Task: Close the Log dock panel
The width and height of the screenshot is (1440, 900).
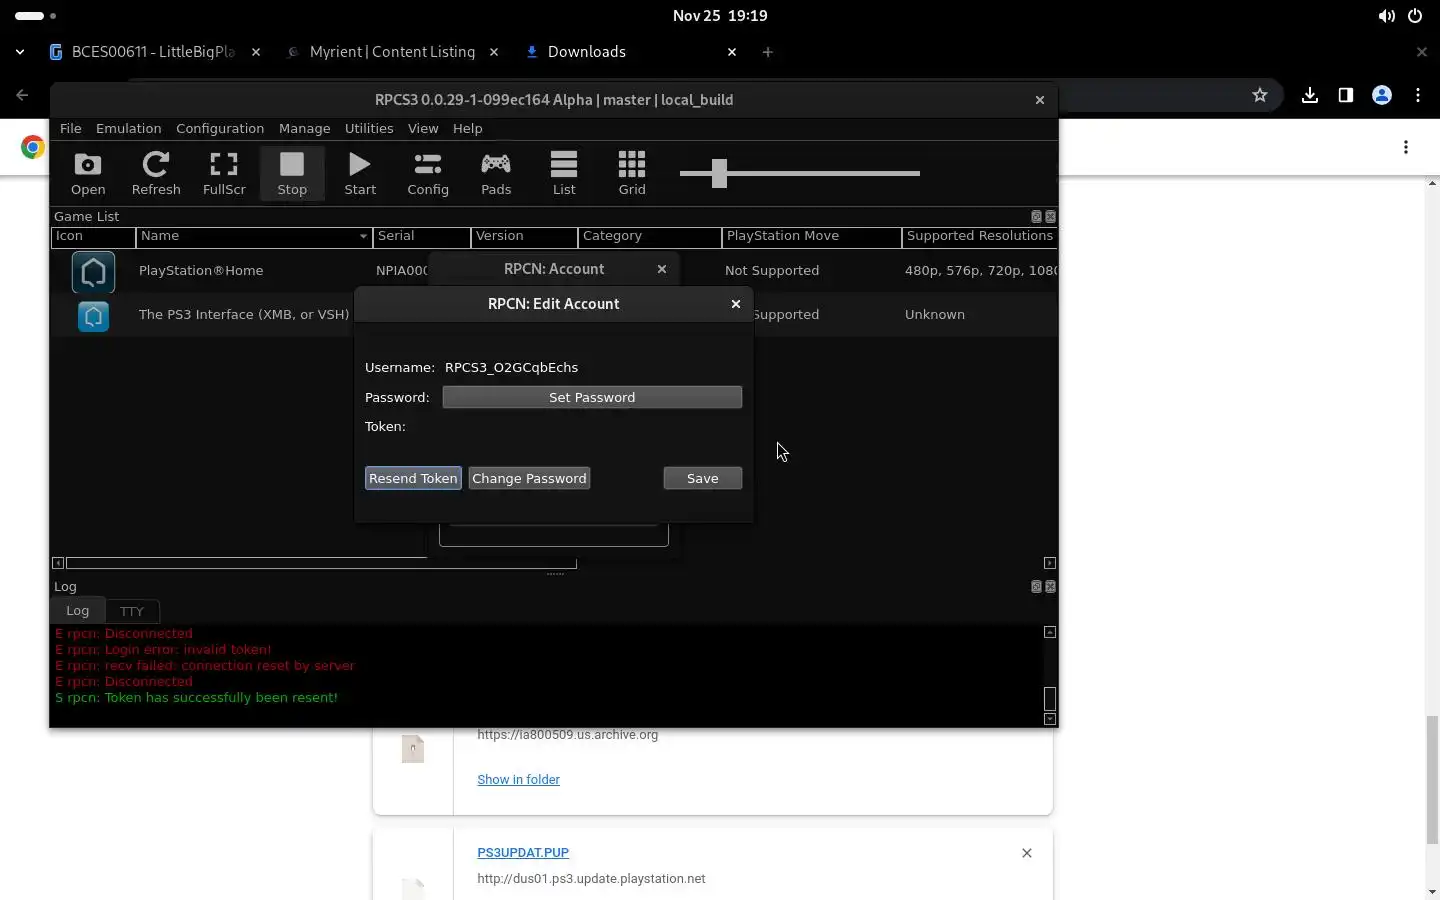Action: (1050, 586)
